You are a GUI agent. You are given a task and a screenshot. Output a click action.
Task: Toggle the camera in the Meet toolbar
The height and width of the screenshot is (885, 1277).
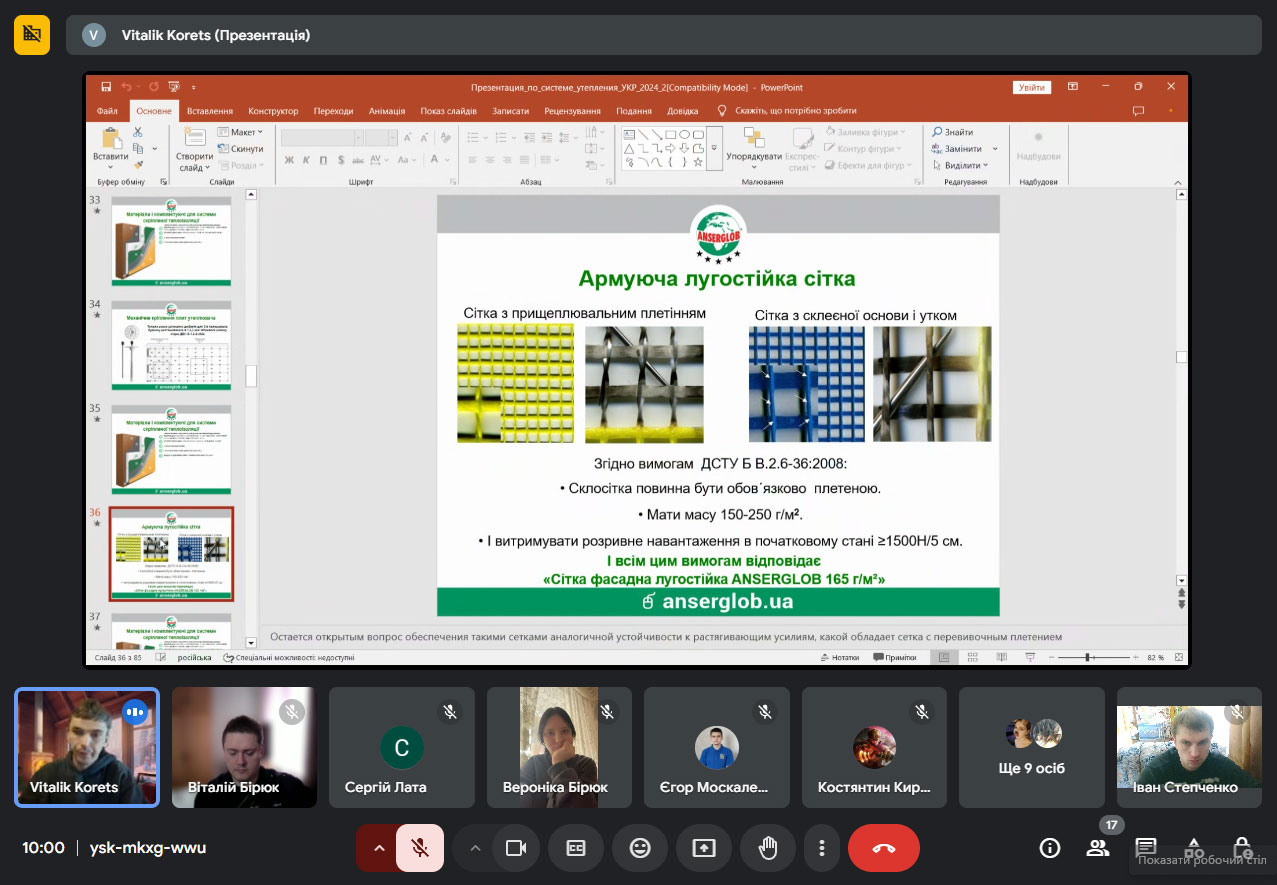[x=516, y=848]
